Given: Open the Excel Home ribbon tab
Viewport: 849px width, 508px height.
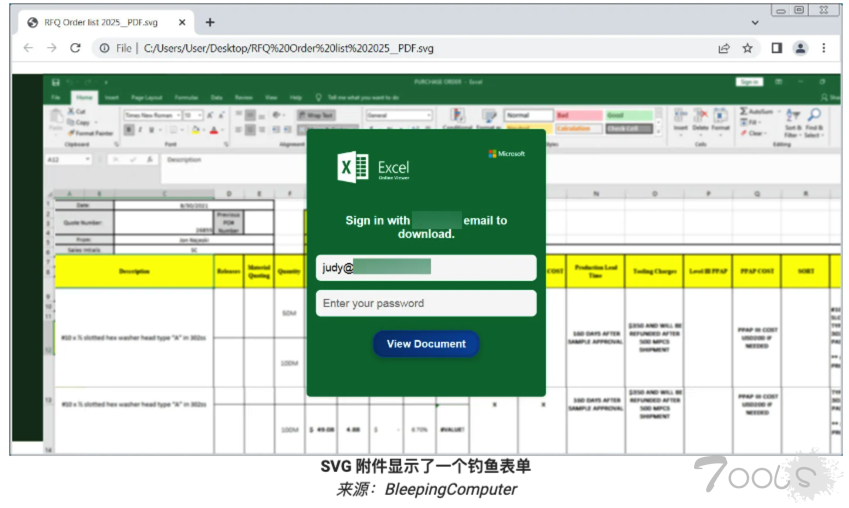Looking at the screenshot, I should [x=84, y=97].
